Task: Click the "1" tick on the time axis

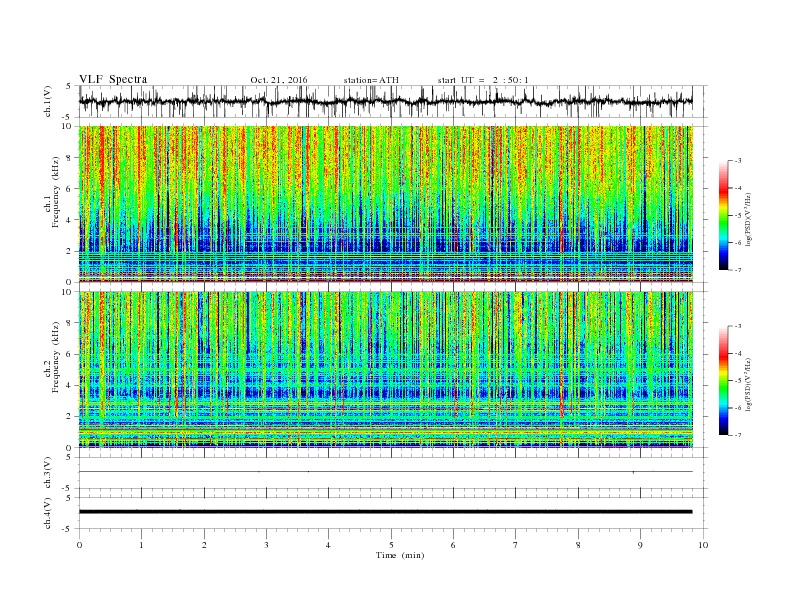Action: click(x=141, y=545)
